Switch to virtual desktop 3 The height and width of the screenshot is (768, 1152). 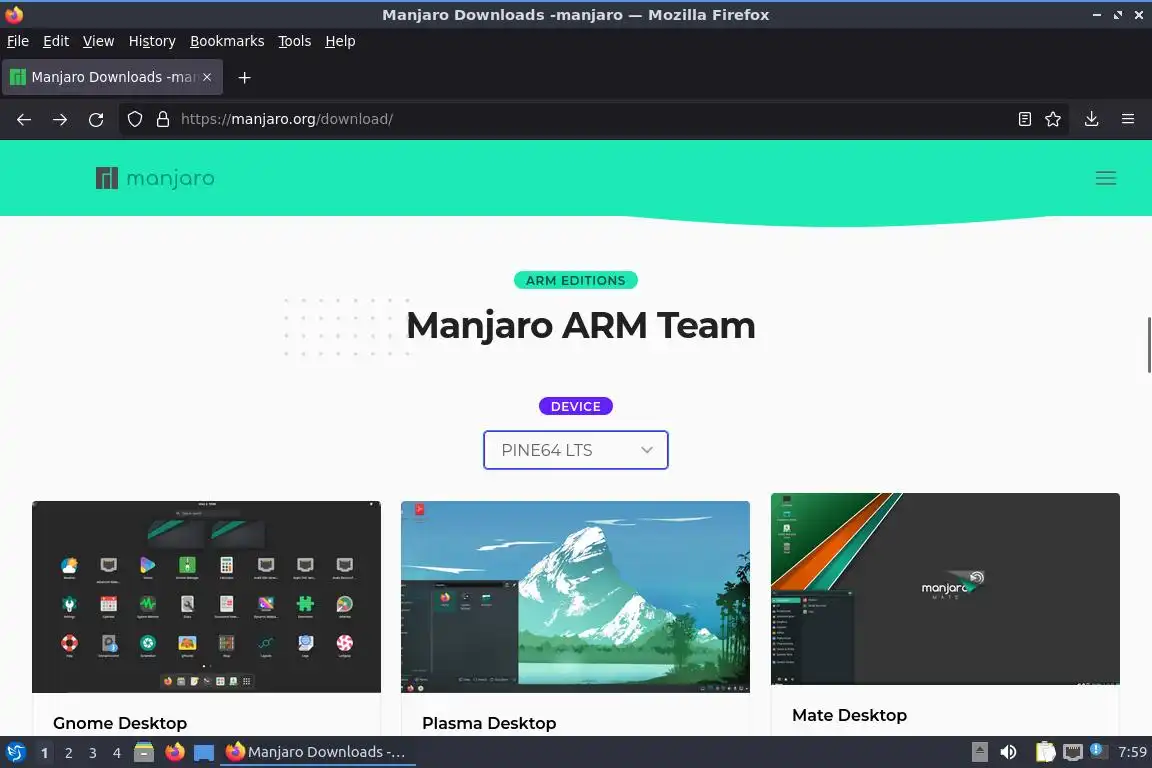93,753
